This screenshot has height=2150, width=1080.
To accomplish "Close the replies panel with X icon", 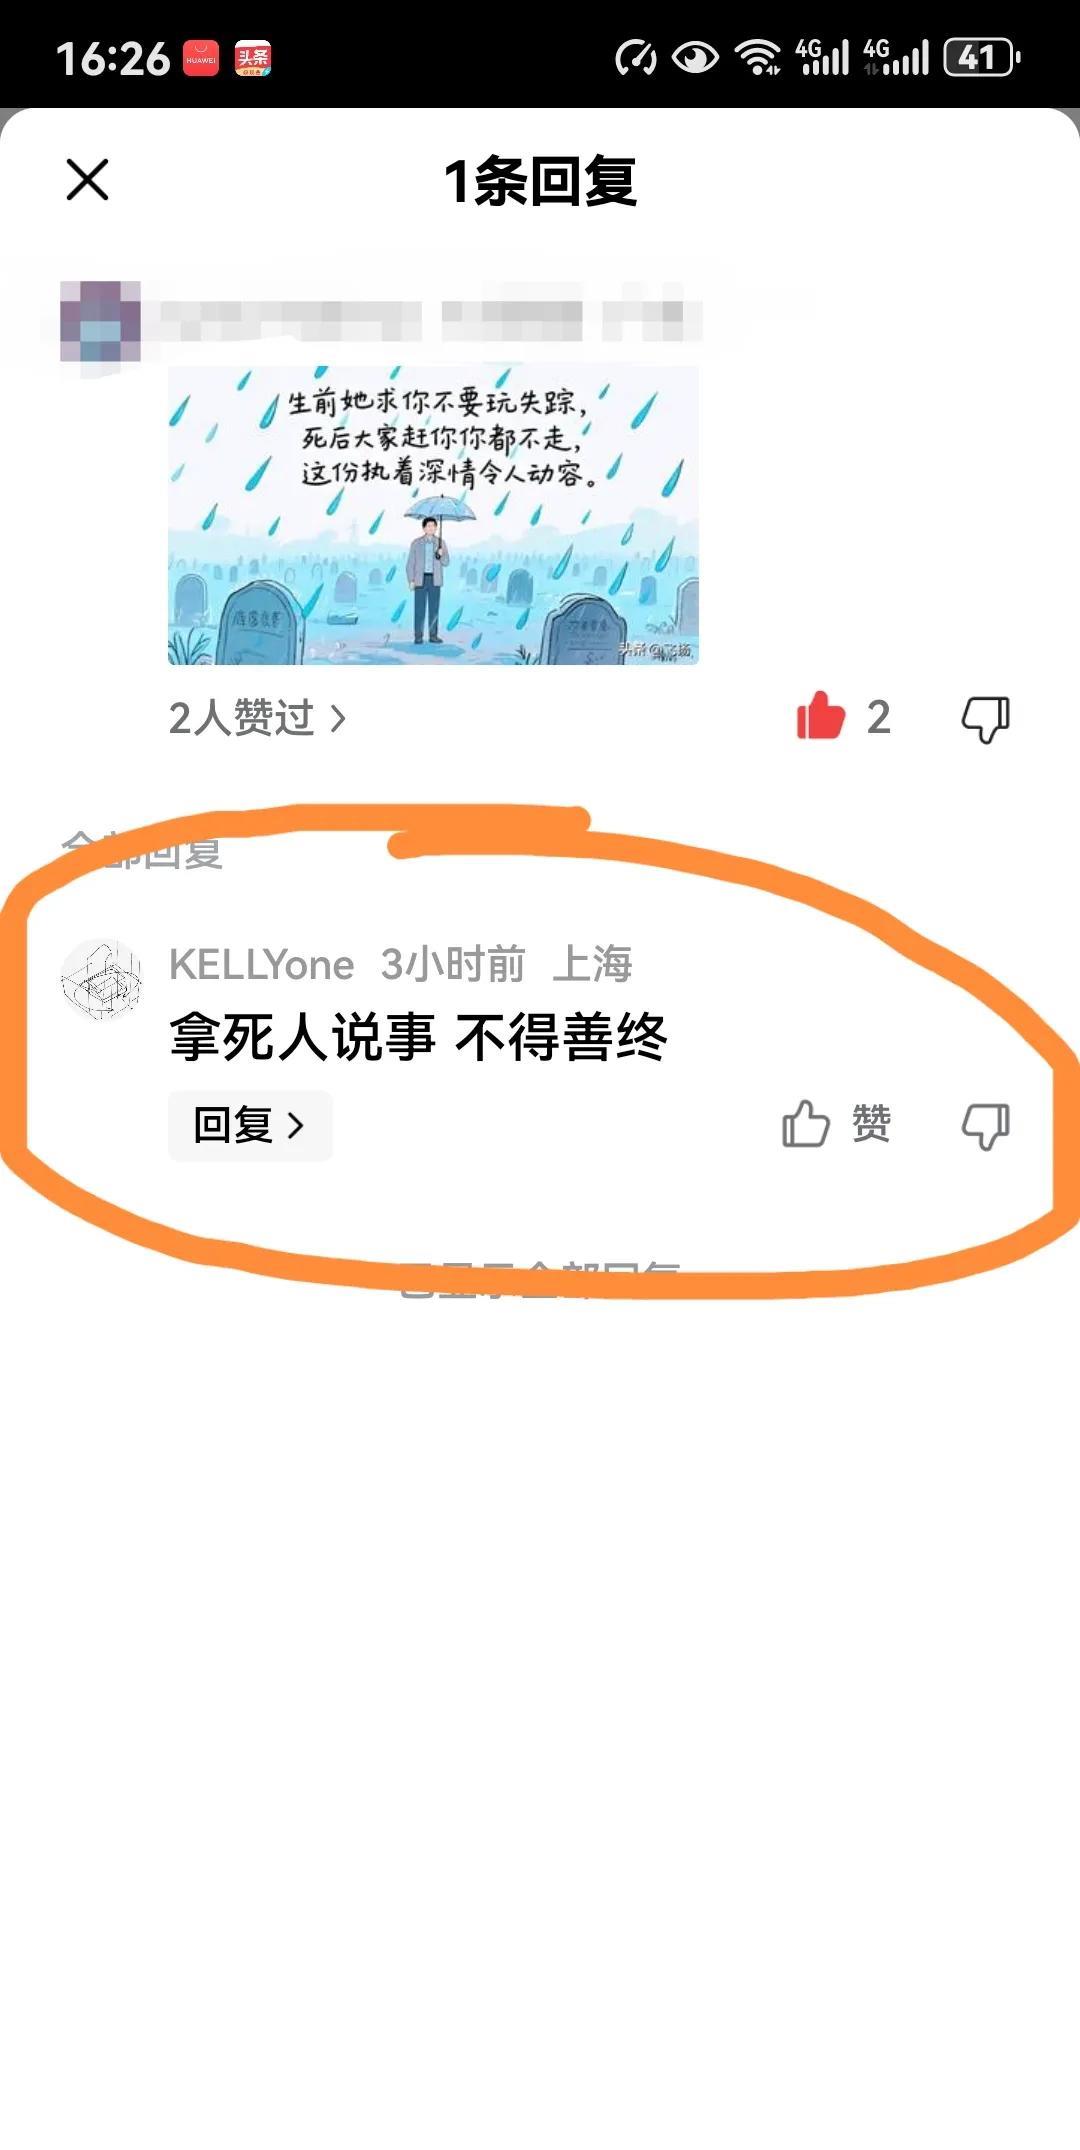I will pos(87,180).
